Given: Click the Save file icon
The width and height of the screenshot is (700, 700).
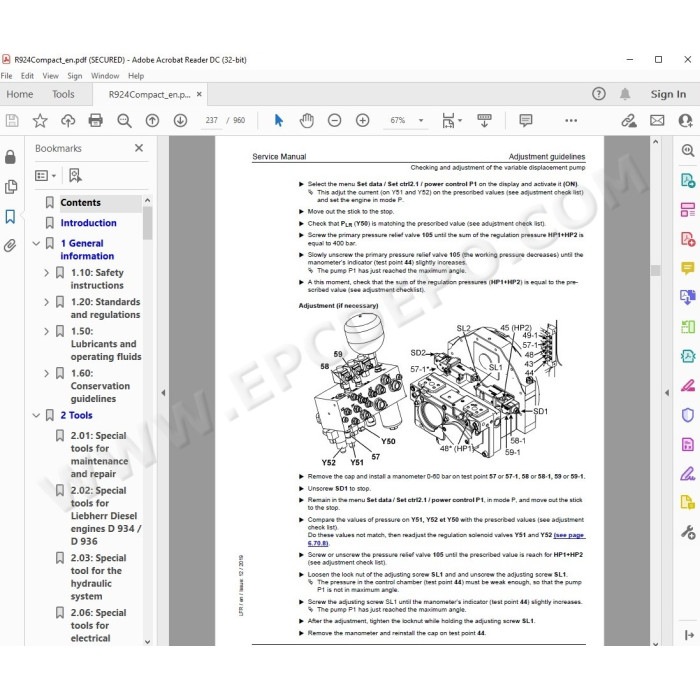Looking at the screenshot, I should coord(12,121).
